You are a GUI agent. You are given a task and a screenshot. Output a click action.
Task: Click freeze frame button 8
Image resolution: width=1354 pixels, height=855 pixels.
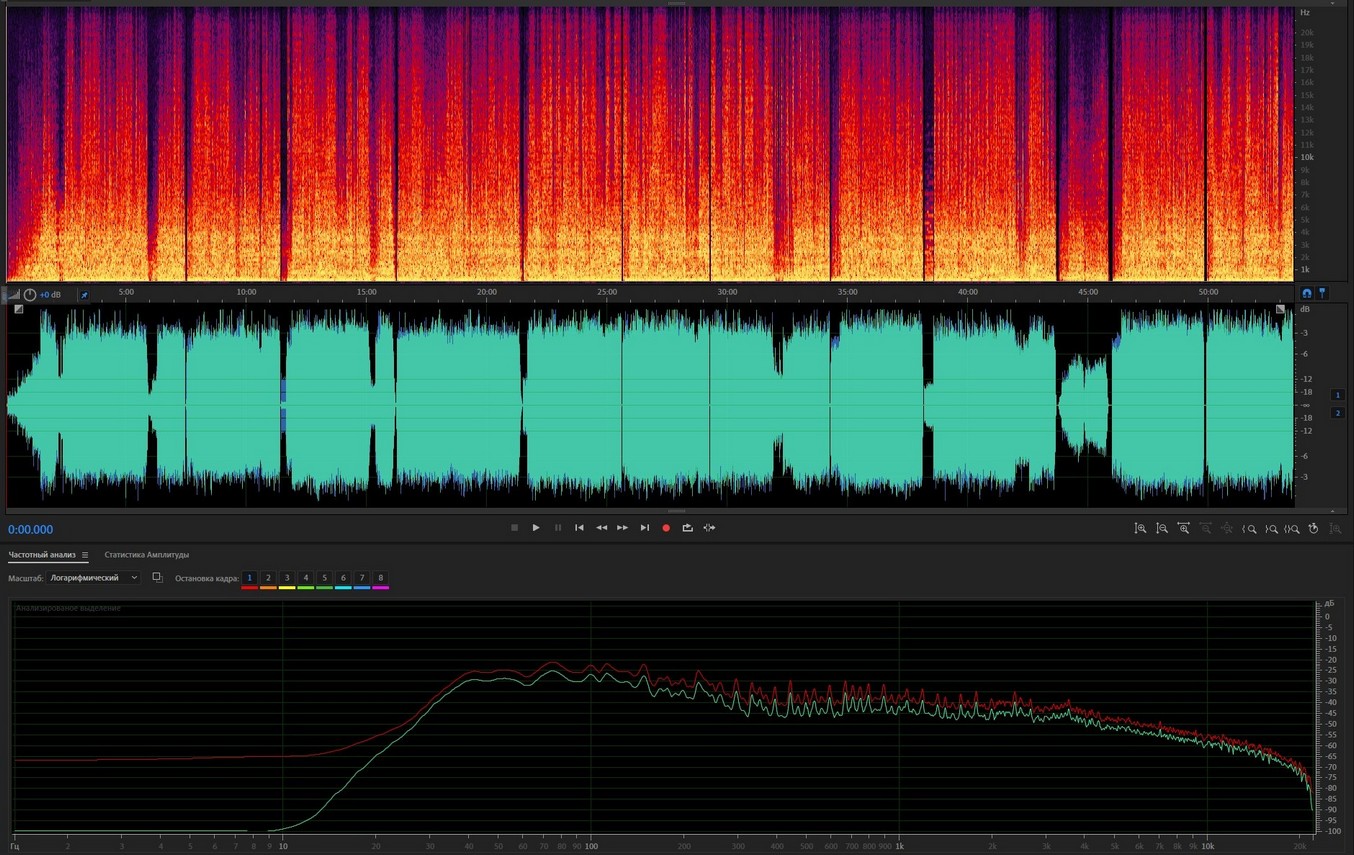coord(380,578)
